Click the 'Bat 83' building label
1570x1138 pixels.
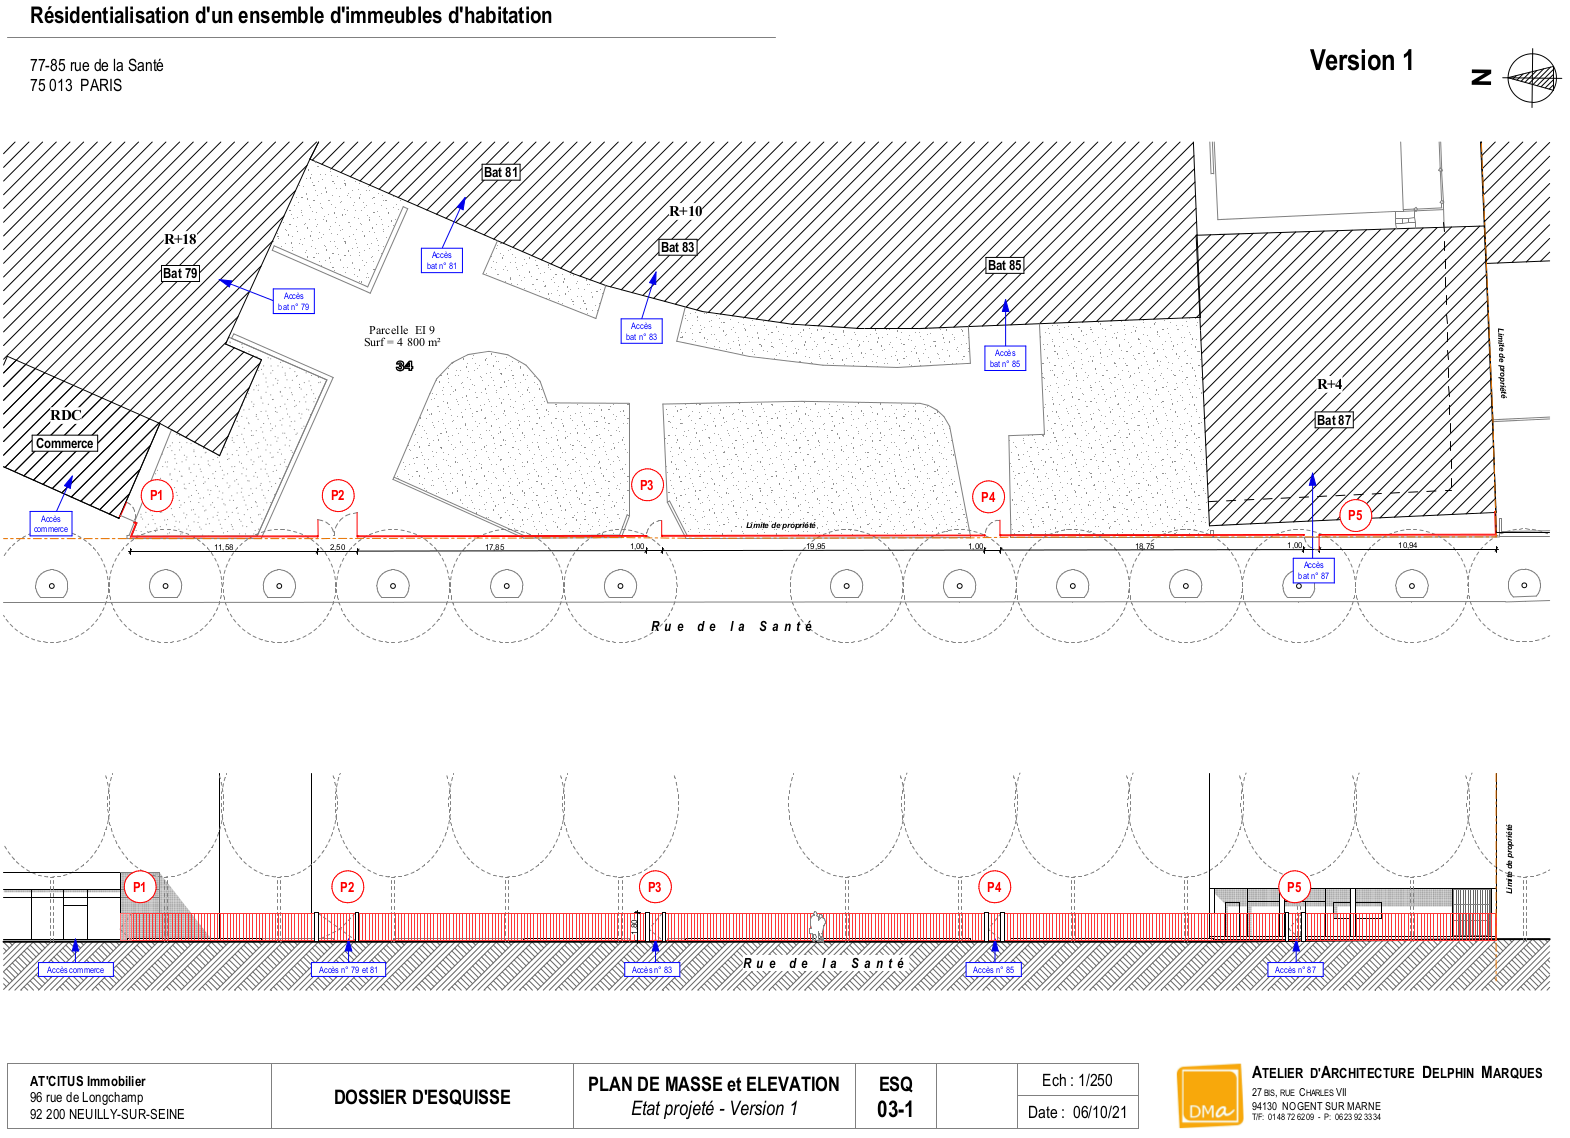[677, 247]
